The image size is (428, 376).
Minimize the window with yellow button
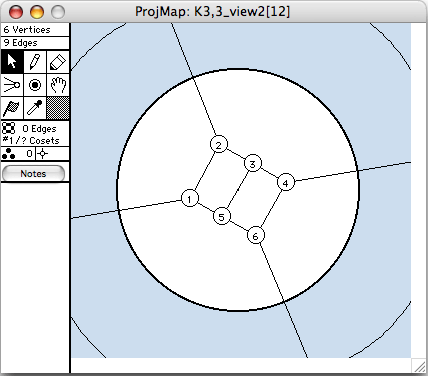point(37,12)
